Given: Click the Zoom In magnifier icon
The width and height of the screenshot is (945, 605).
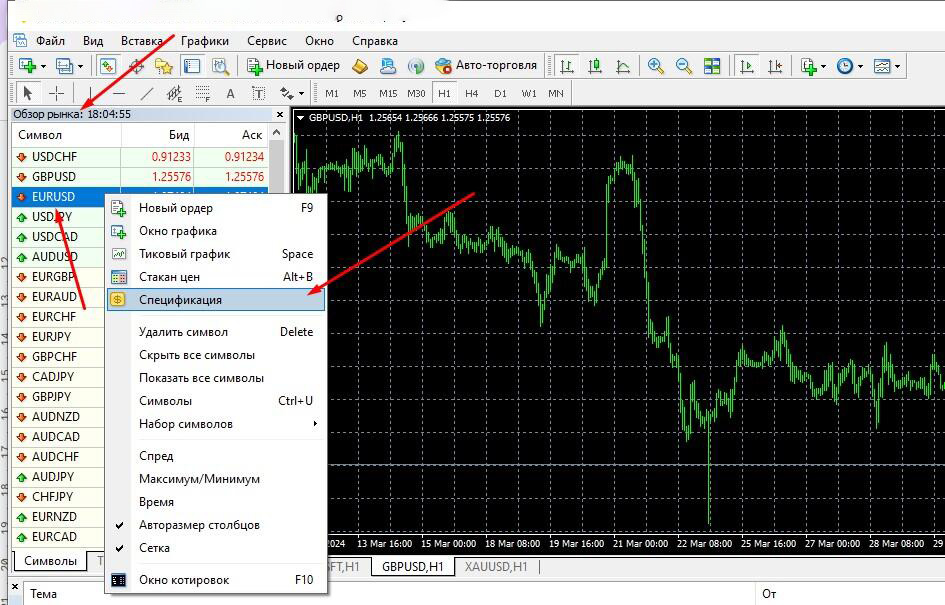Looking at the screenshot, I should (655, 66).
